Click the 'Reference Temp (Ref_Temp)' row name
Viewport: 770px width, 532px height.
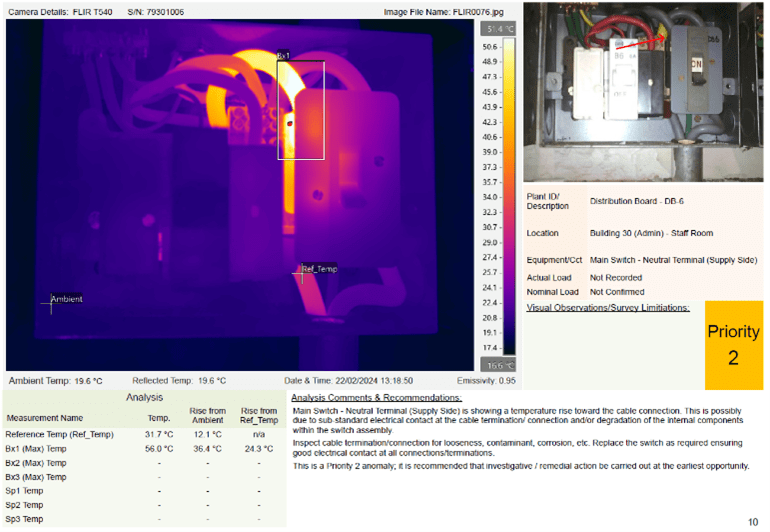pos(59,434)
